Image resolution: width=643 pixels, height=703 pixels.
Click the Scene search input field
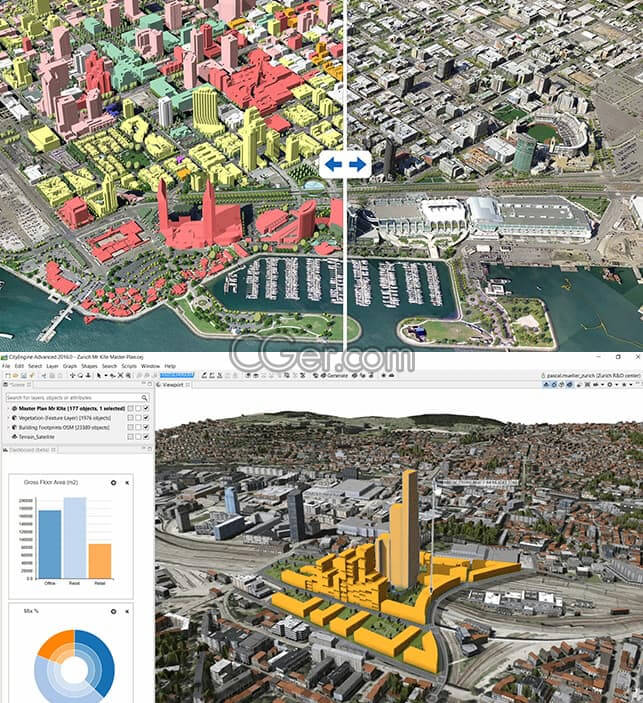70,398
